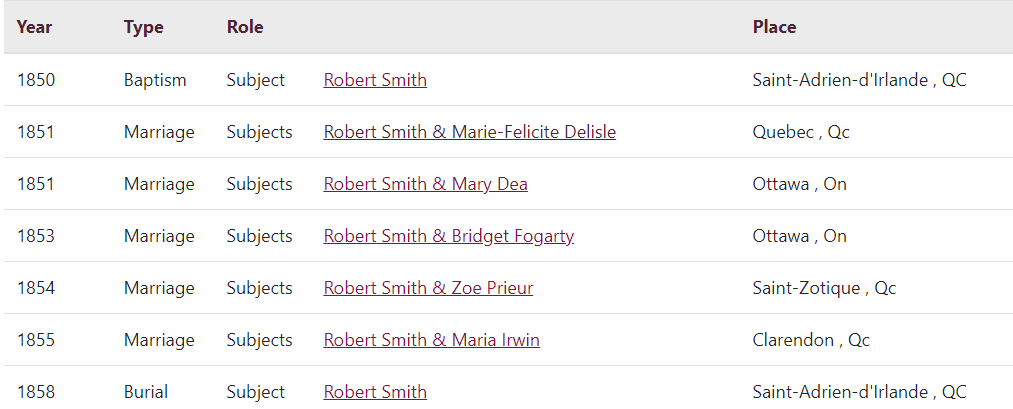The width and height of the screenshot is (1013, 409).
Task: Open Robert Smith & Marie-Felicite Delisle marriage record
Action: click(x=469, y=132)
